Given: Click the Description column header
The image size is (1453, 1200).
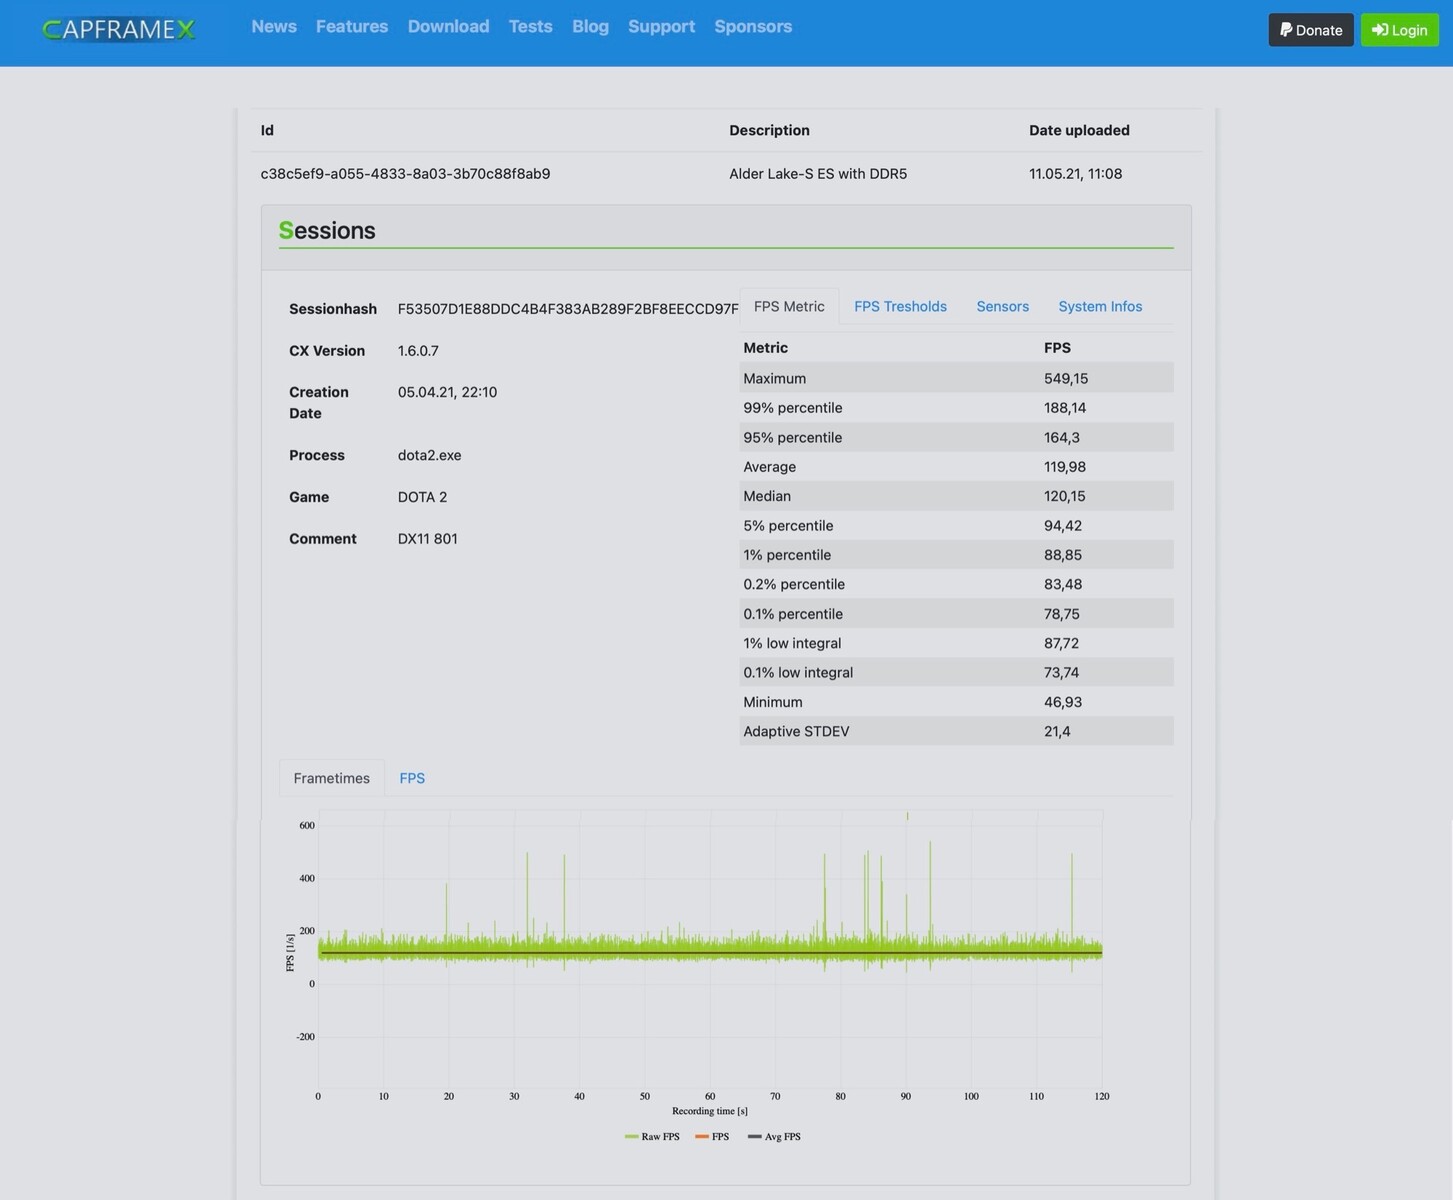Looking at the screenshot, I should (769, 130).
